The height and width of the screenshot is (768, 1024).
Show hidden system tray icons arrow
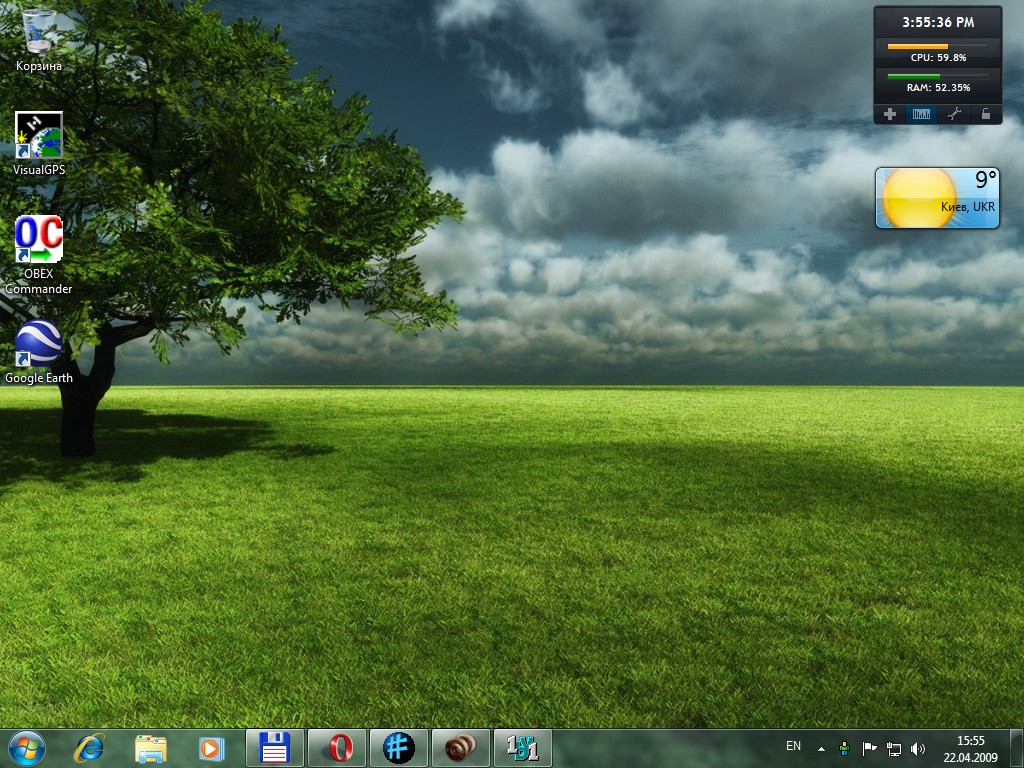(822, 748)
